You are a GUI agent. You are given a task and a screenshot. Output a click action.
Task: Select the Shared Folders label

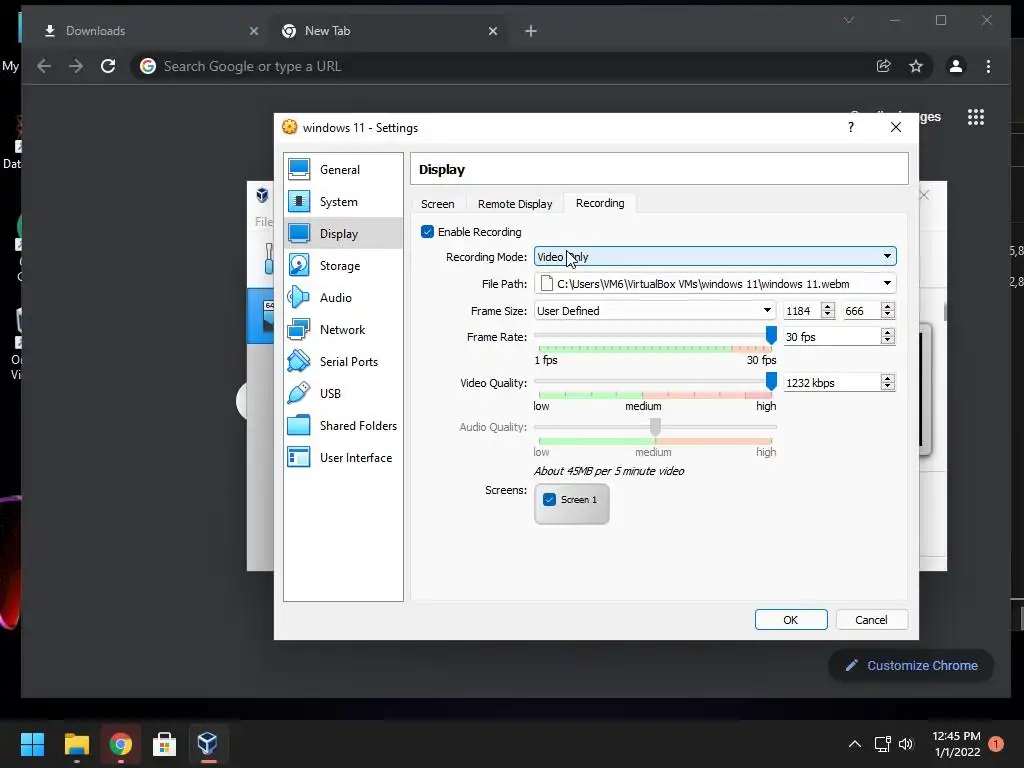[x=358, y=426]
